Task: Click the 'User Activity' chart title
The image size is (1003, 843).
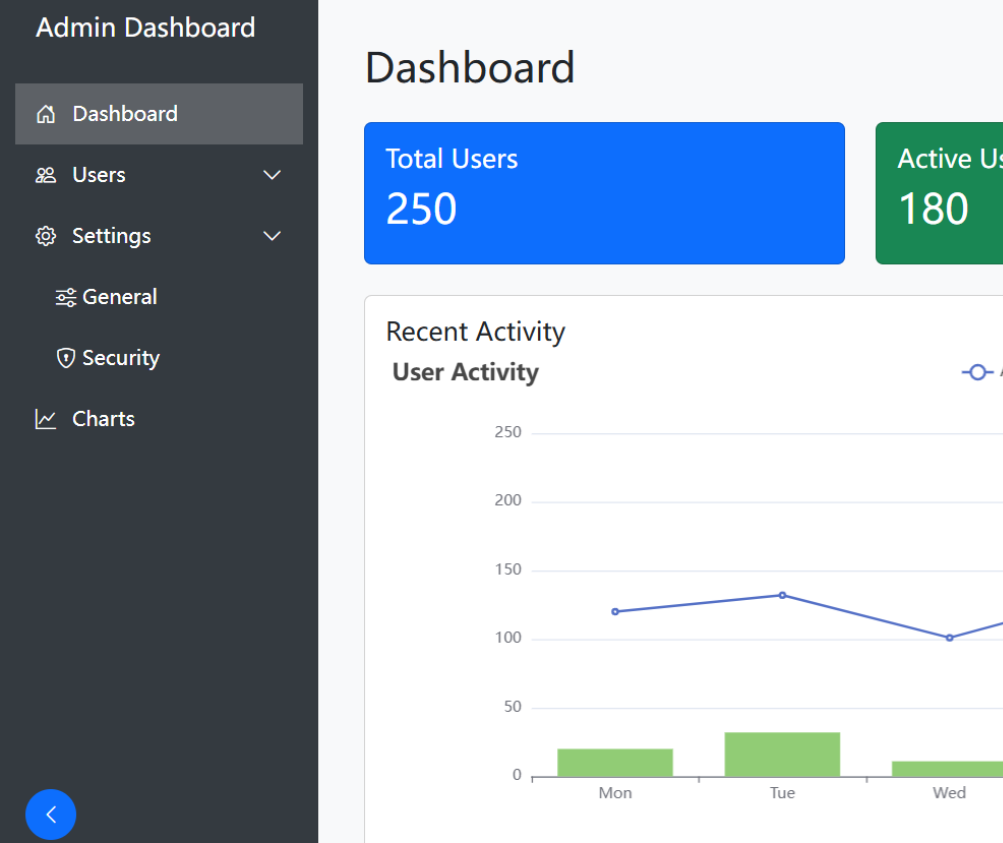Action: (x=466, y=372)
